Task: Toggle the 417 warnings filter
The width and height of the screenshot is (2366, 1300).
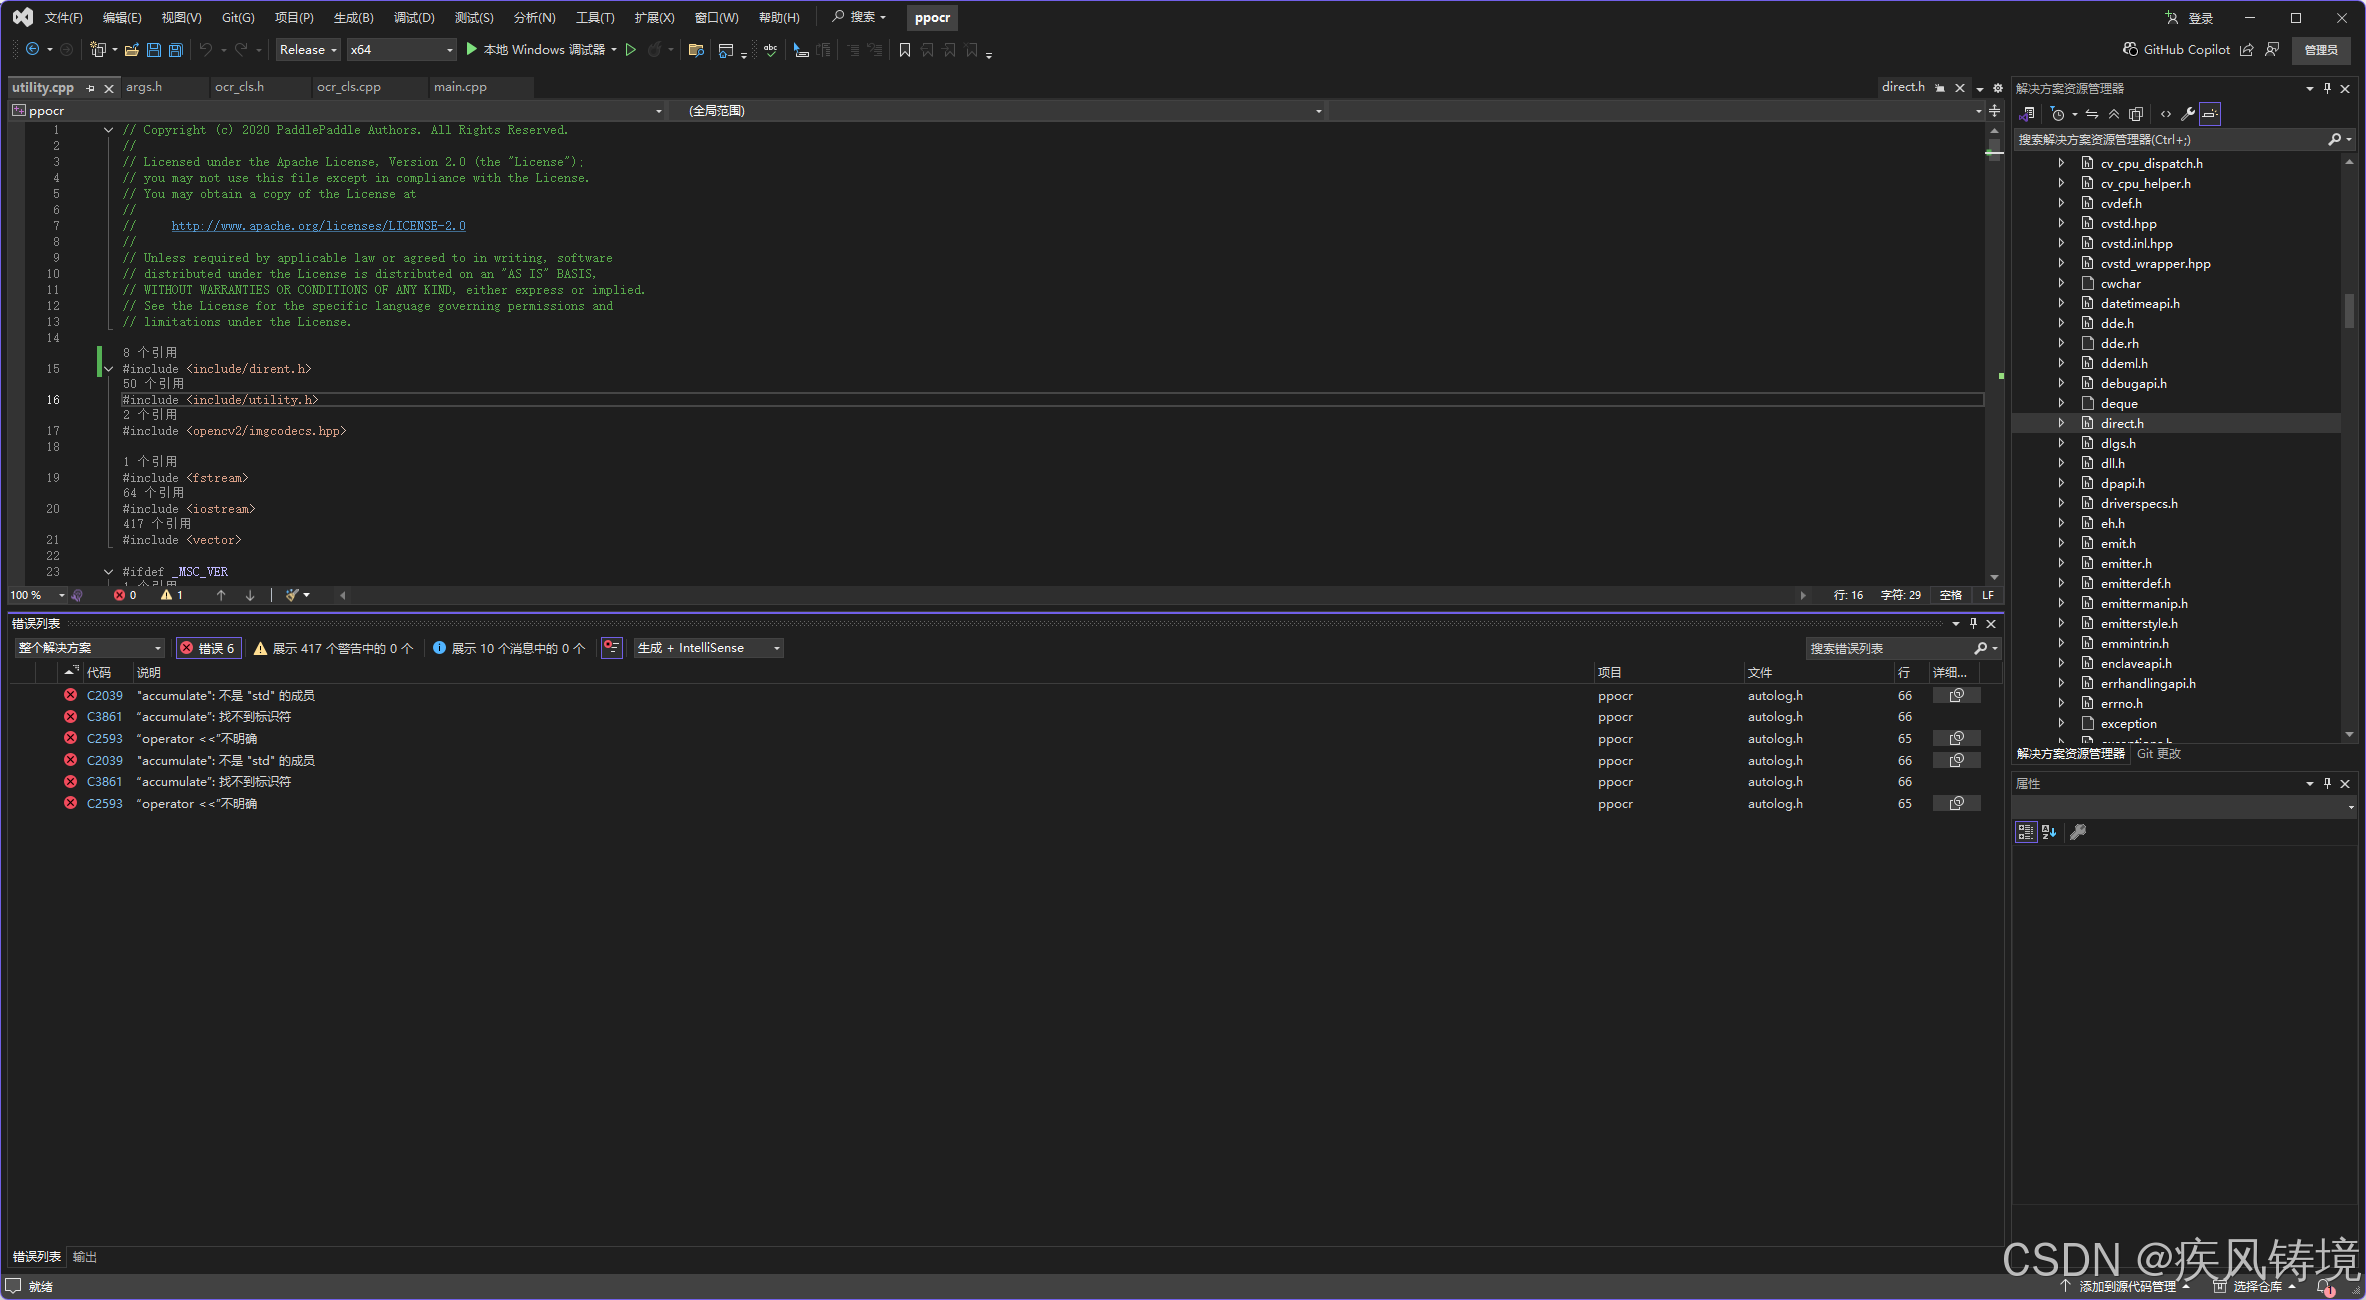Action: coord(333,648)
